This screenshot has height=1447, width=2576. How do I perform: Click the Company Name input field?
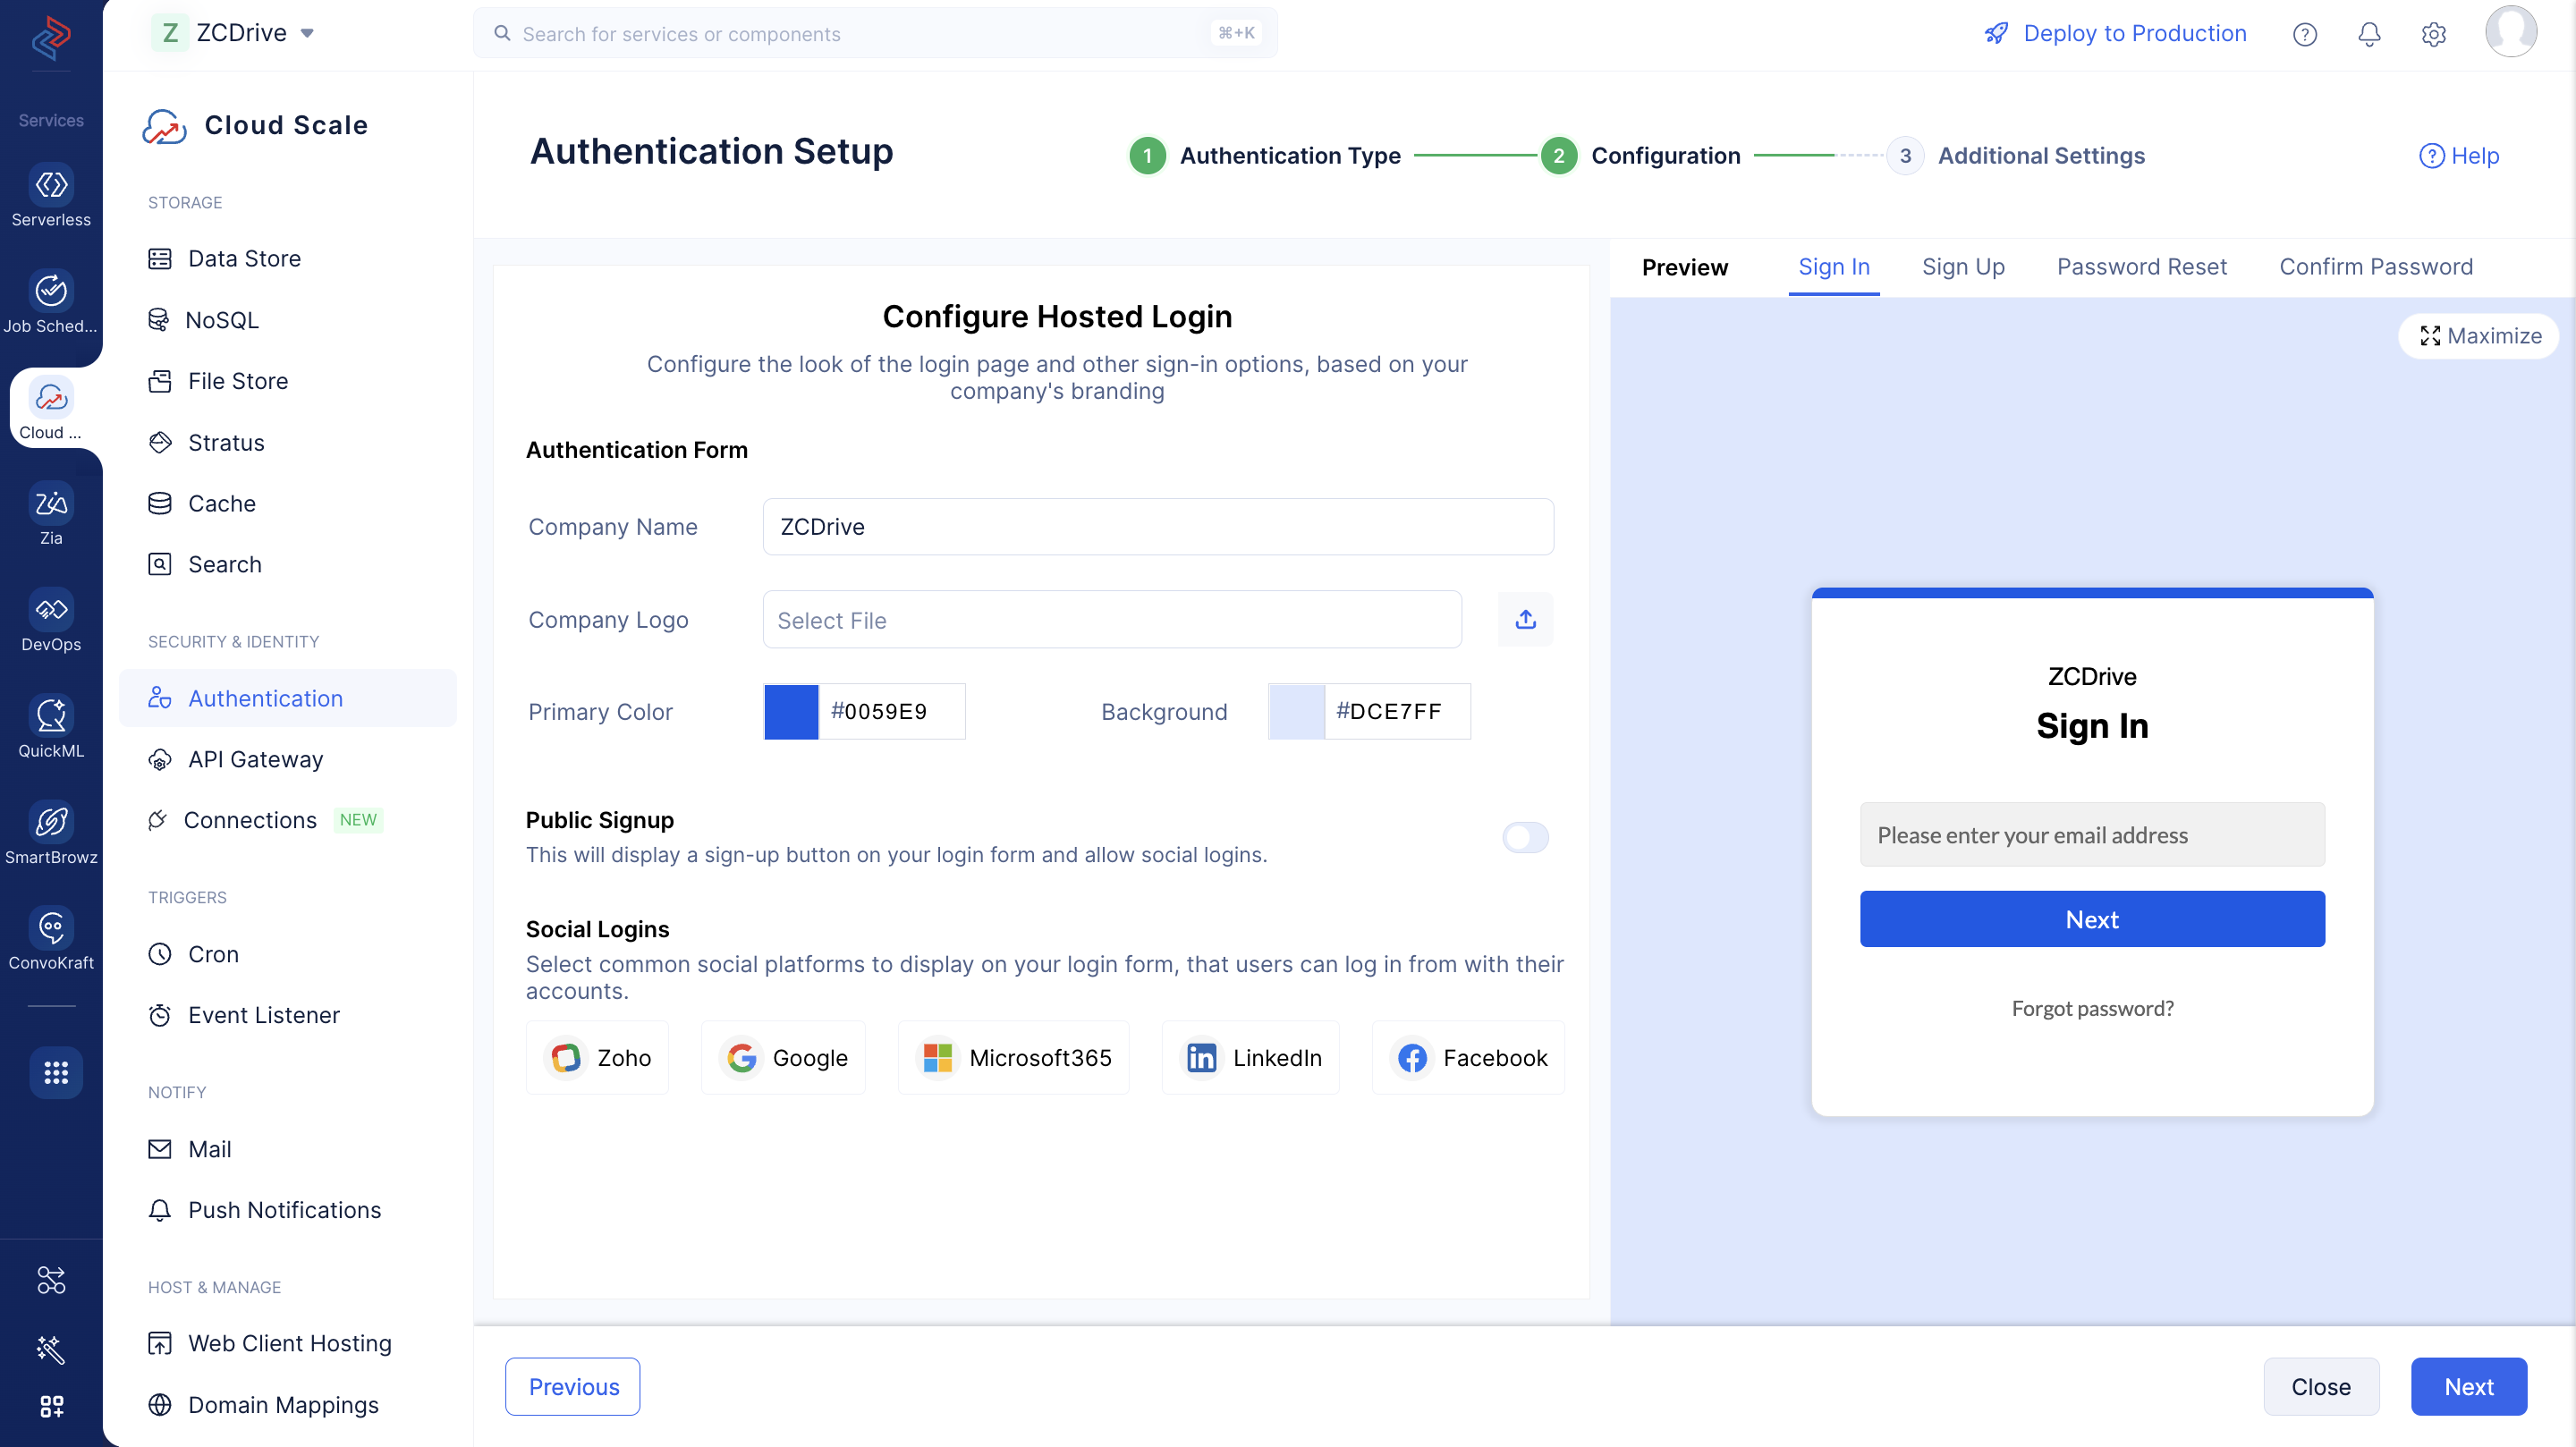pos(1158,526)
